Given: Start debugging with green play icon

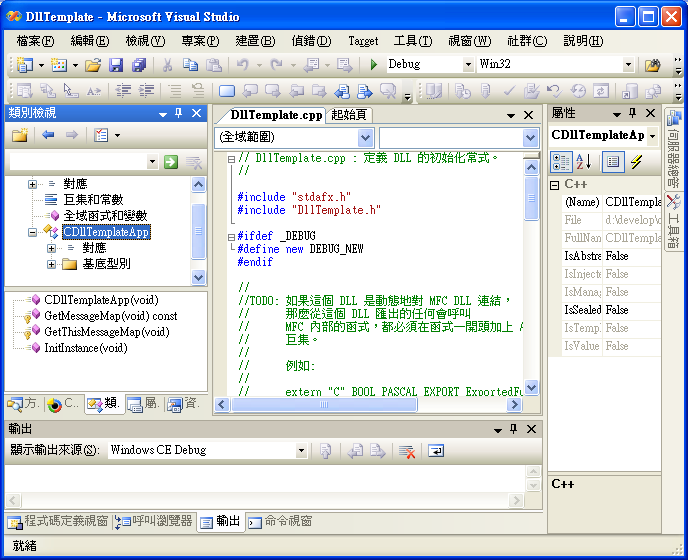Looking at the screenshot, I should 373,65.
